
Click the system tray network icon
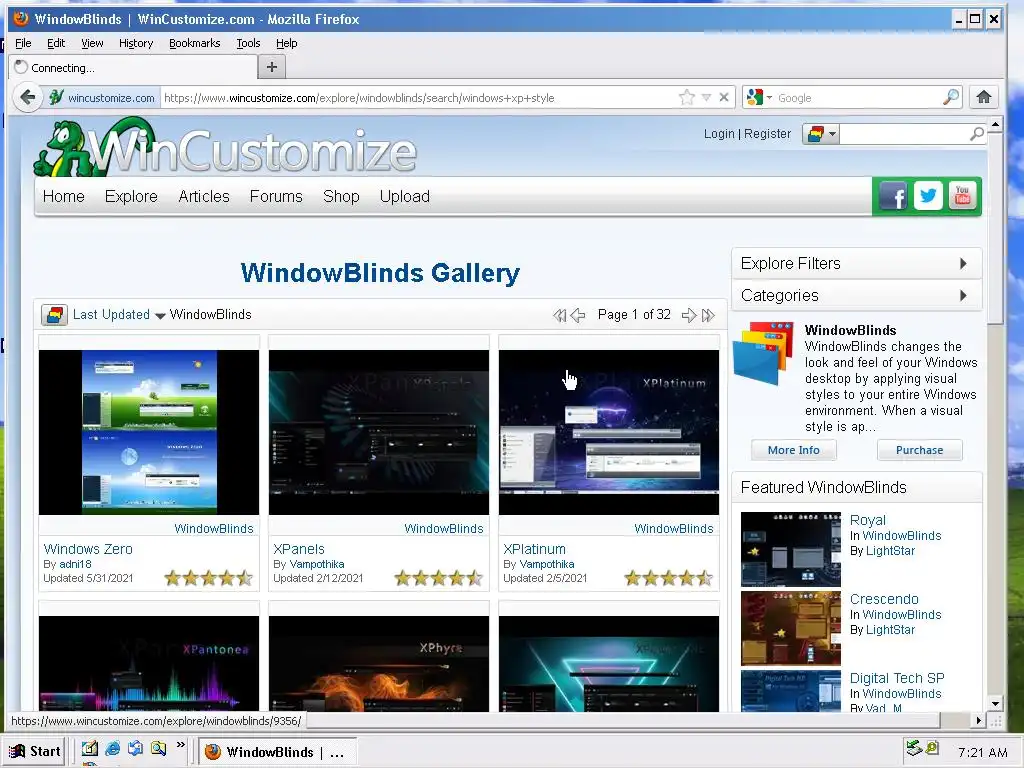pyautogui.click(x=914, y=748)
